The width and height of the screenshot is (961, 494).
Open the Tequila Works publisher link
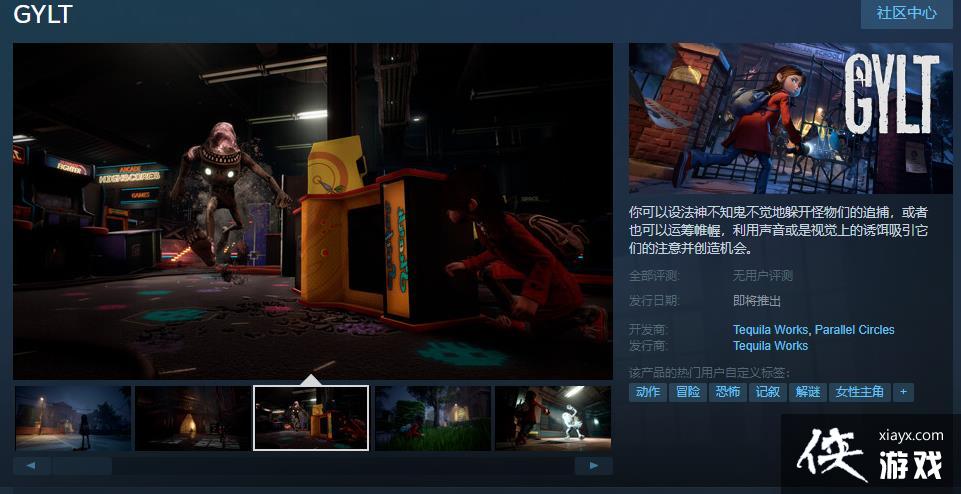coord(770,346)
